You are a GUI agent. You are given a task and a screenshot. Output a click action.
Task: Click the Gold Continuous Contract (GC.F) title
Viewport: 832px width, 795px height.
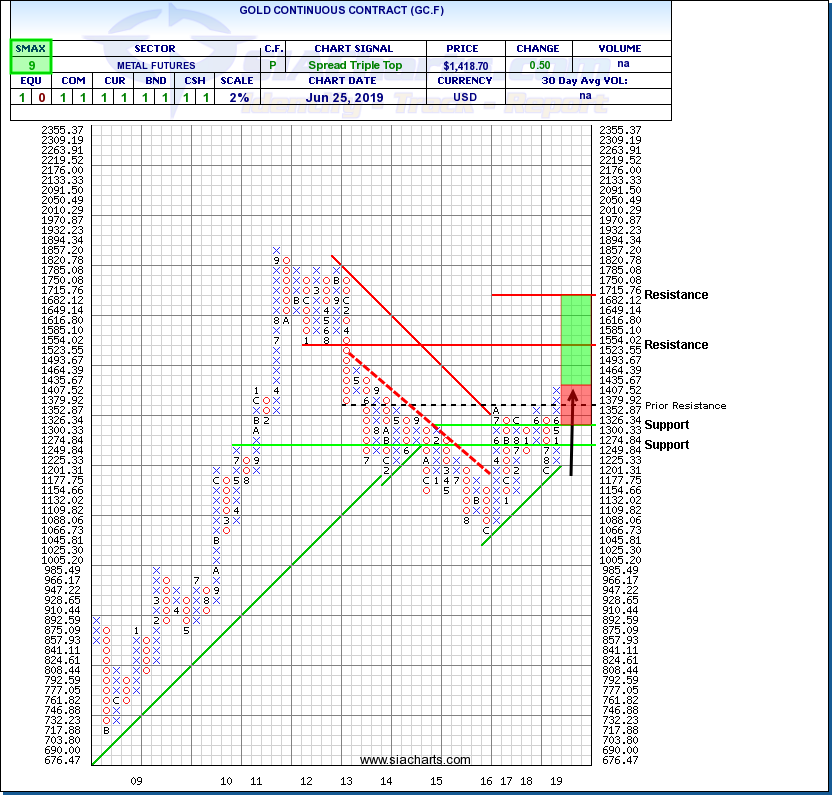coord(336,11)
